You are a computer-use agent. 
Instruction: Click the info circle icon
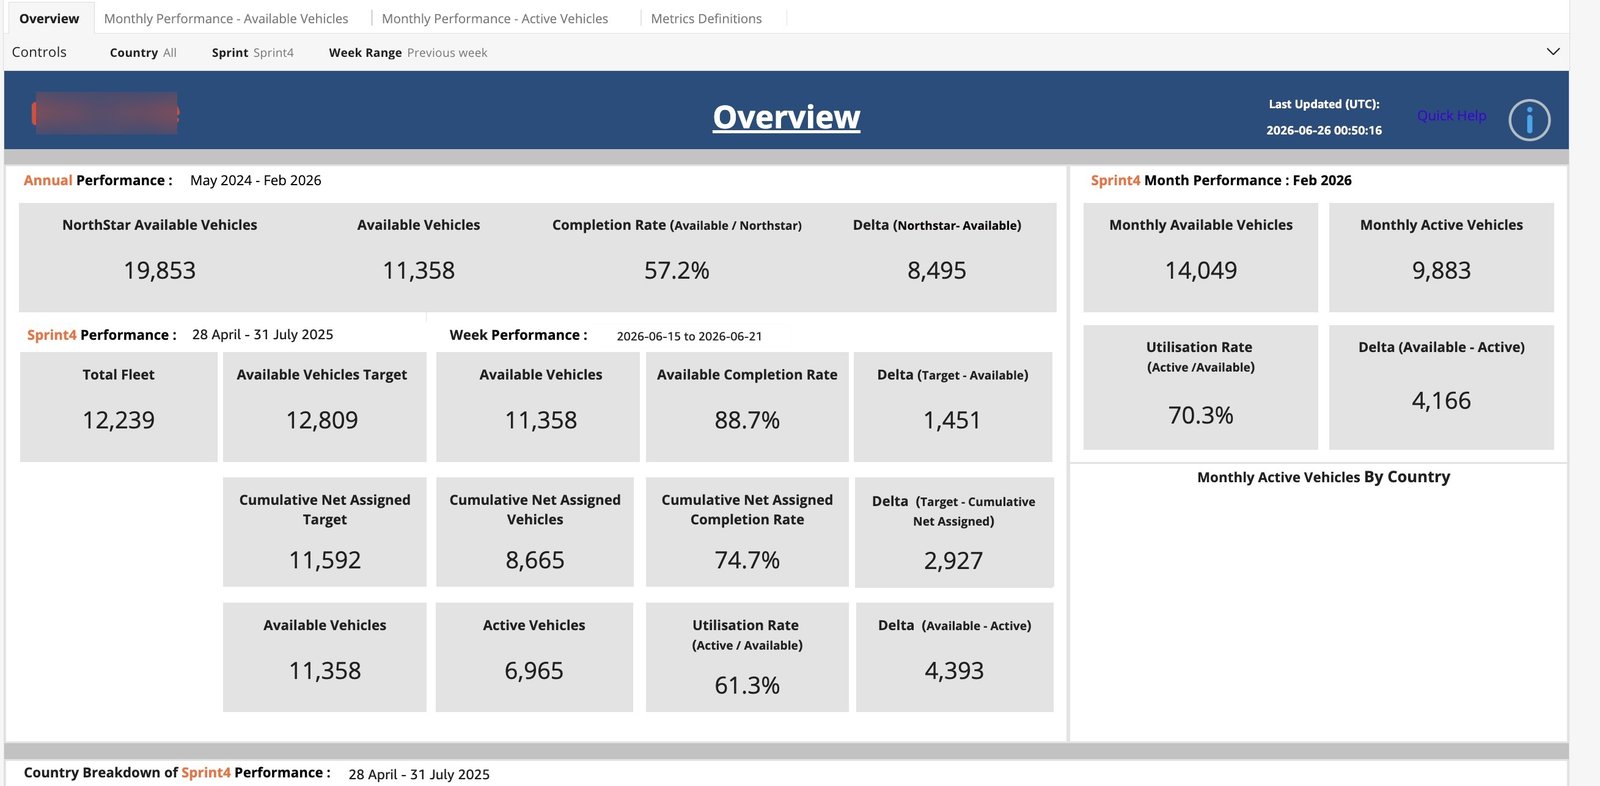(1529, 120)
